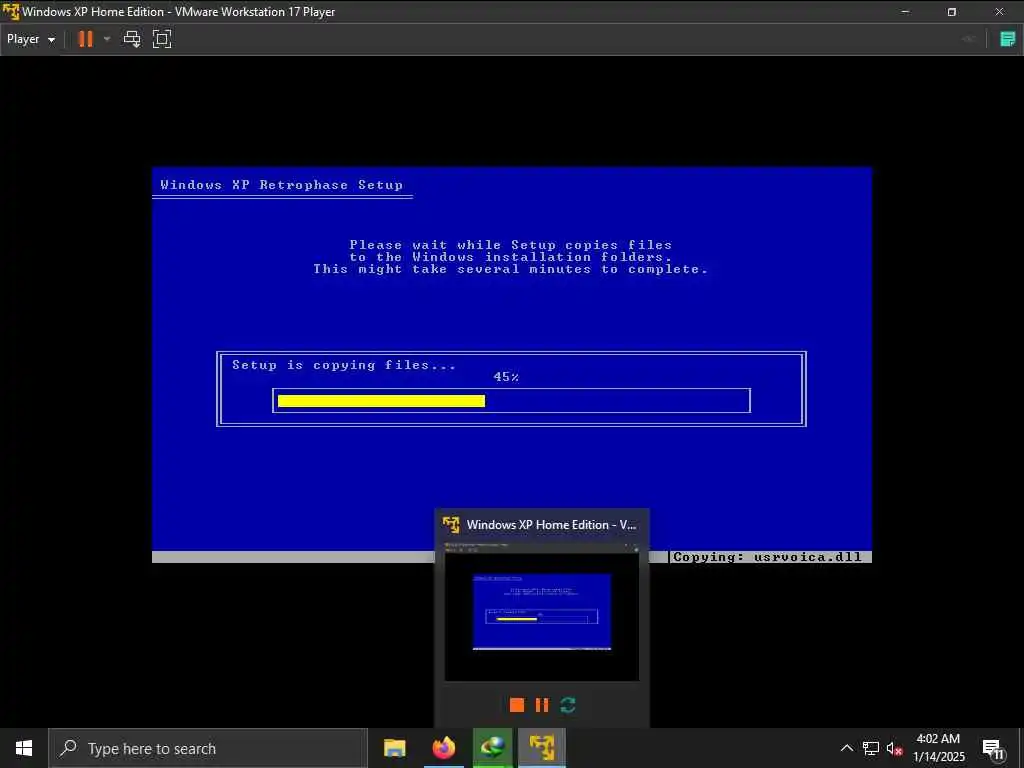Open the Player menu

31,39
